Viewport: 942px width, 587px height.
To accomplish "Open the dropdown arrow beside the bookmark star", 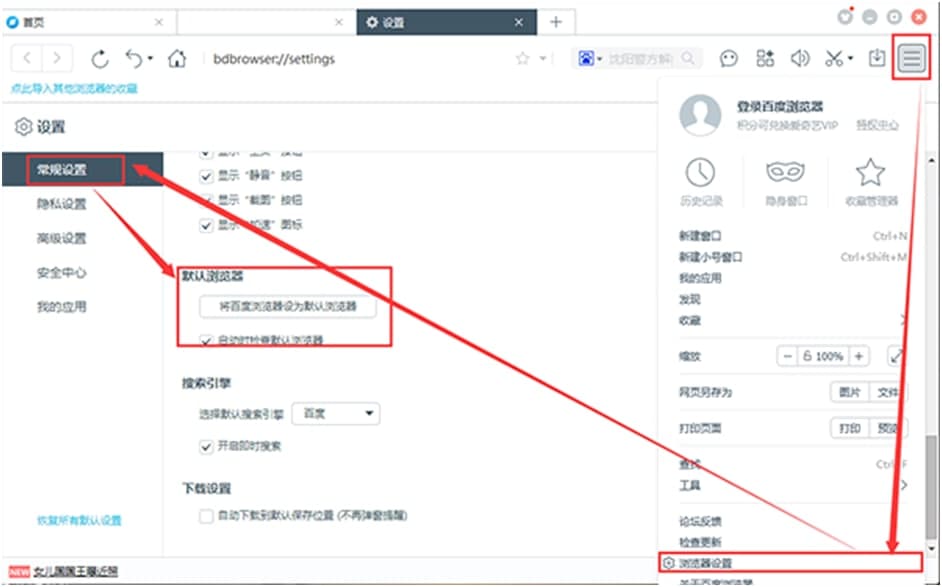I will tap(542, 59).
